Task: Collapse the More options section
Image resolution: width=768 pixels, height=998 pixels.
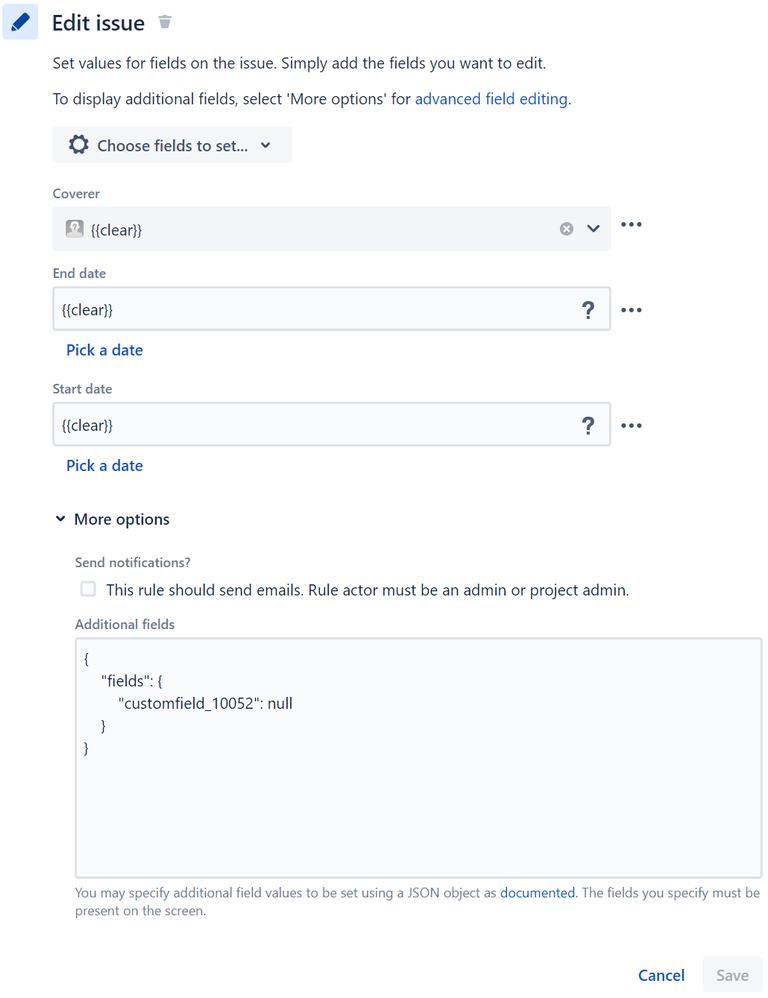Action: click(x=113, y=519)
